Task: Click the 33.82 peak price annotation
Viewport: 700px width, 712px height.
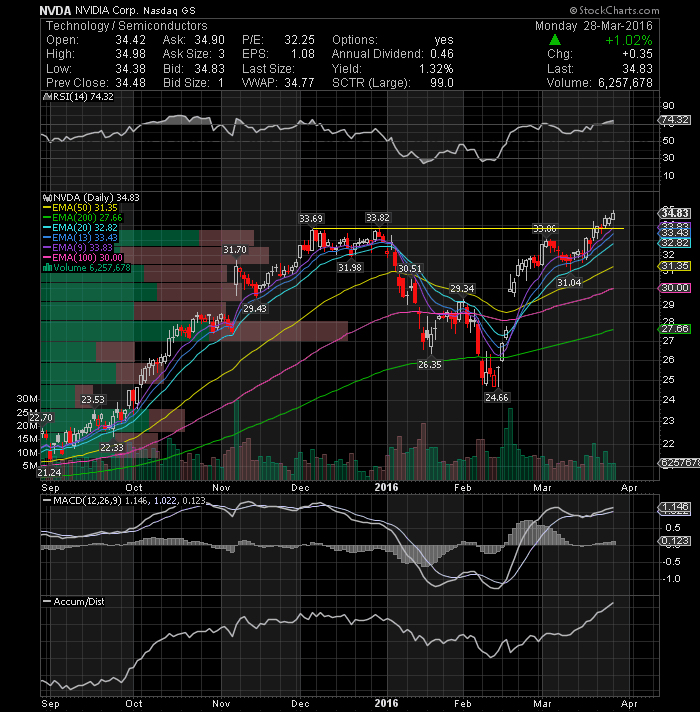Action: point(378,218)
